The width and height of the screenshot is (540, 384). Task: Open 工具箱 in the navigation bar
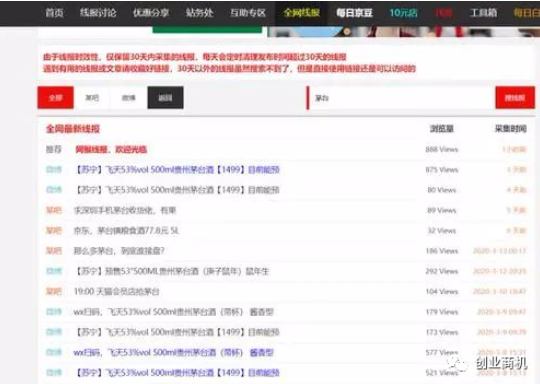click(x=483, y=13)
